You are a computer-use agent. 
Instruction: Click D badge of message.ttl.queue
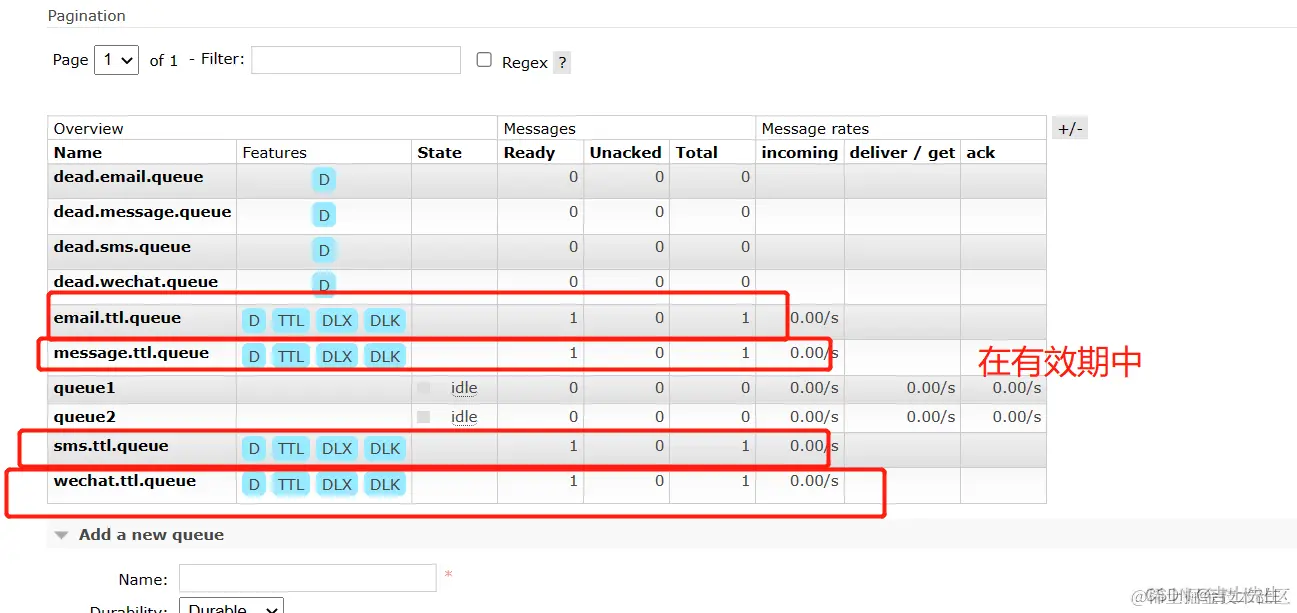pos(254,356)
